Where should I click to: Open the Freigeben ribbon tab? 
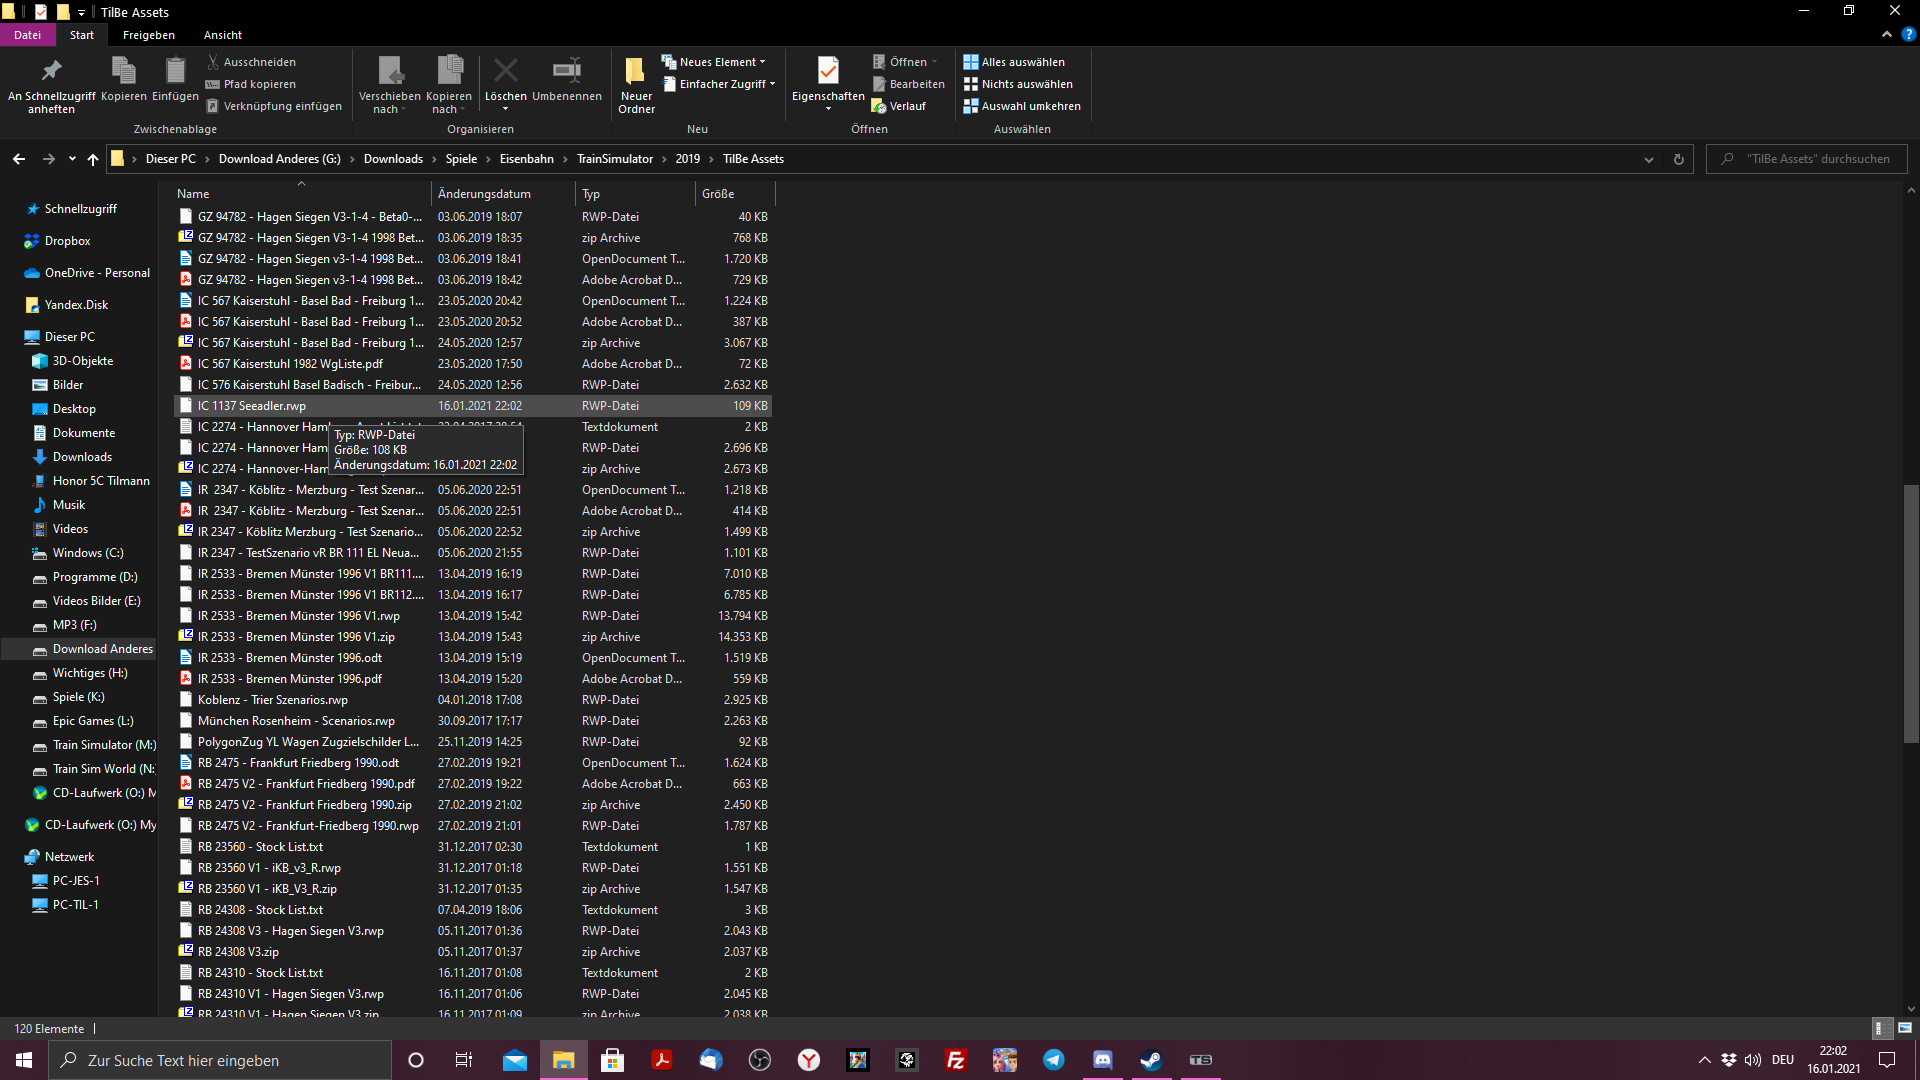tap(148, 35)
